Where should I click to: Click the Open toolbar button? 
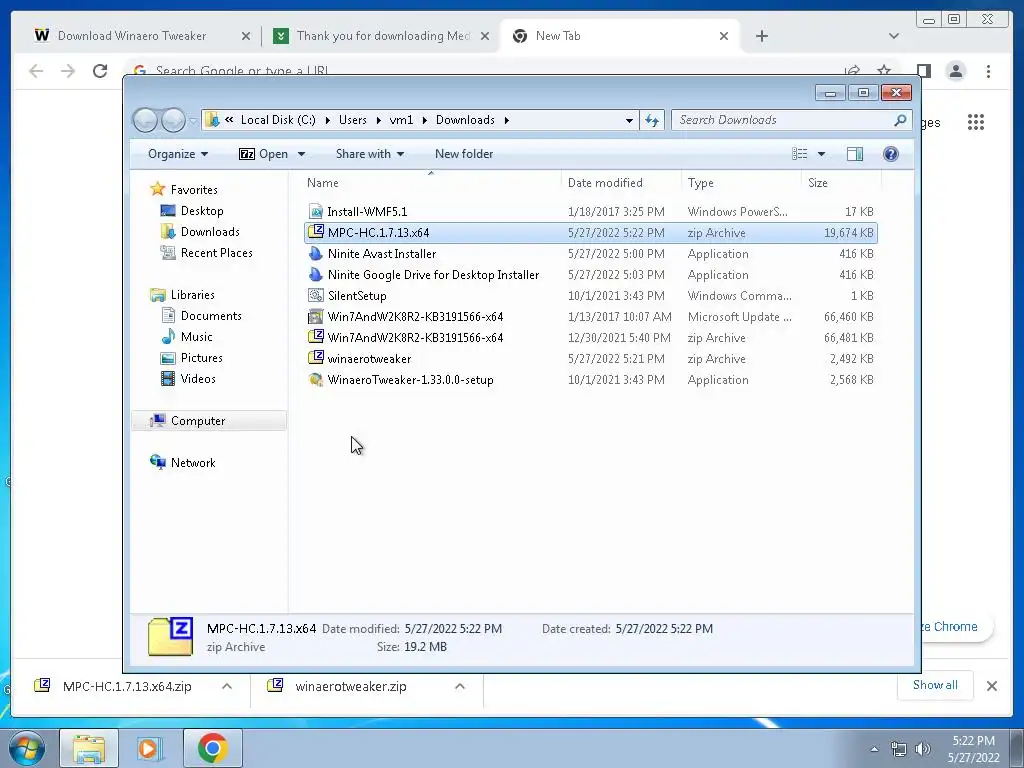264,154
